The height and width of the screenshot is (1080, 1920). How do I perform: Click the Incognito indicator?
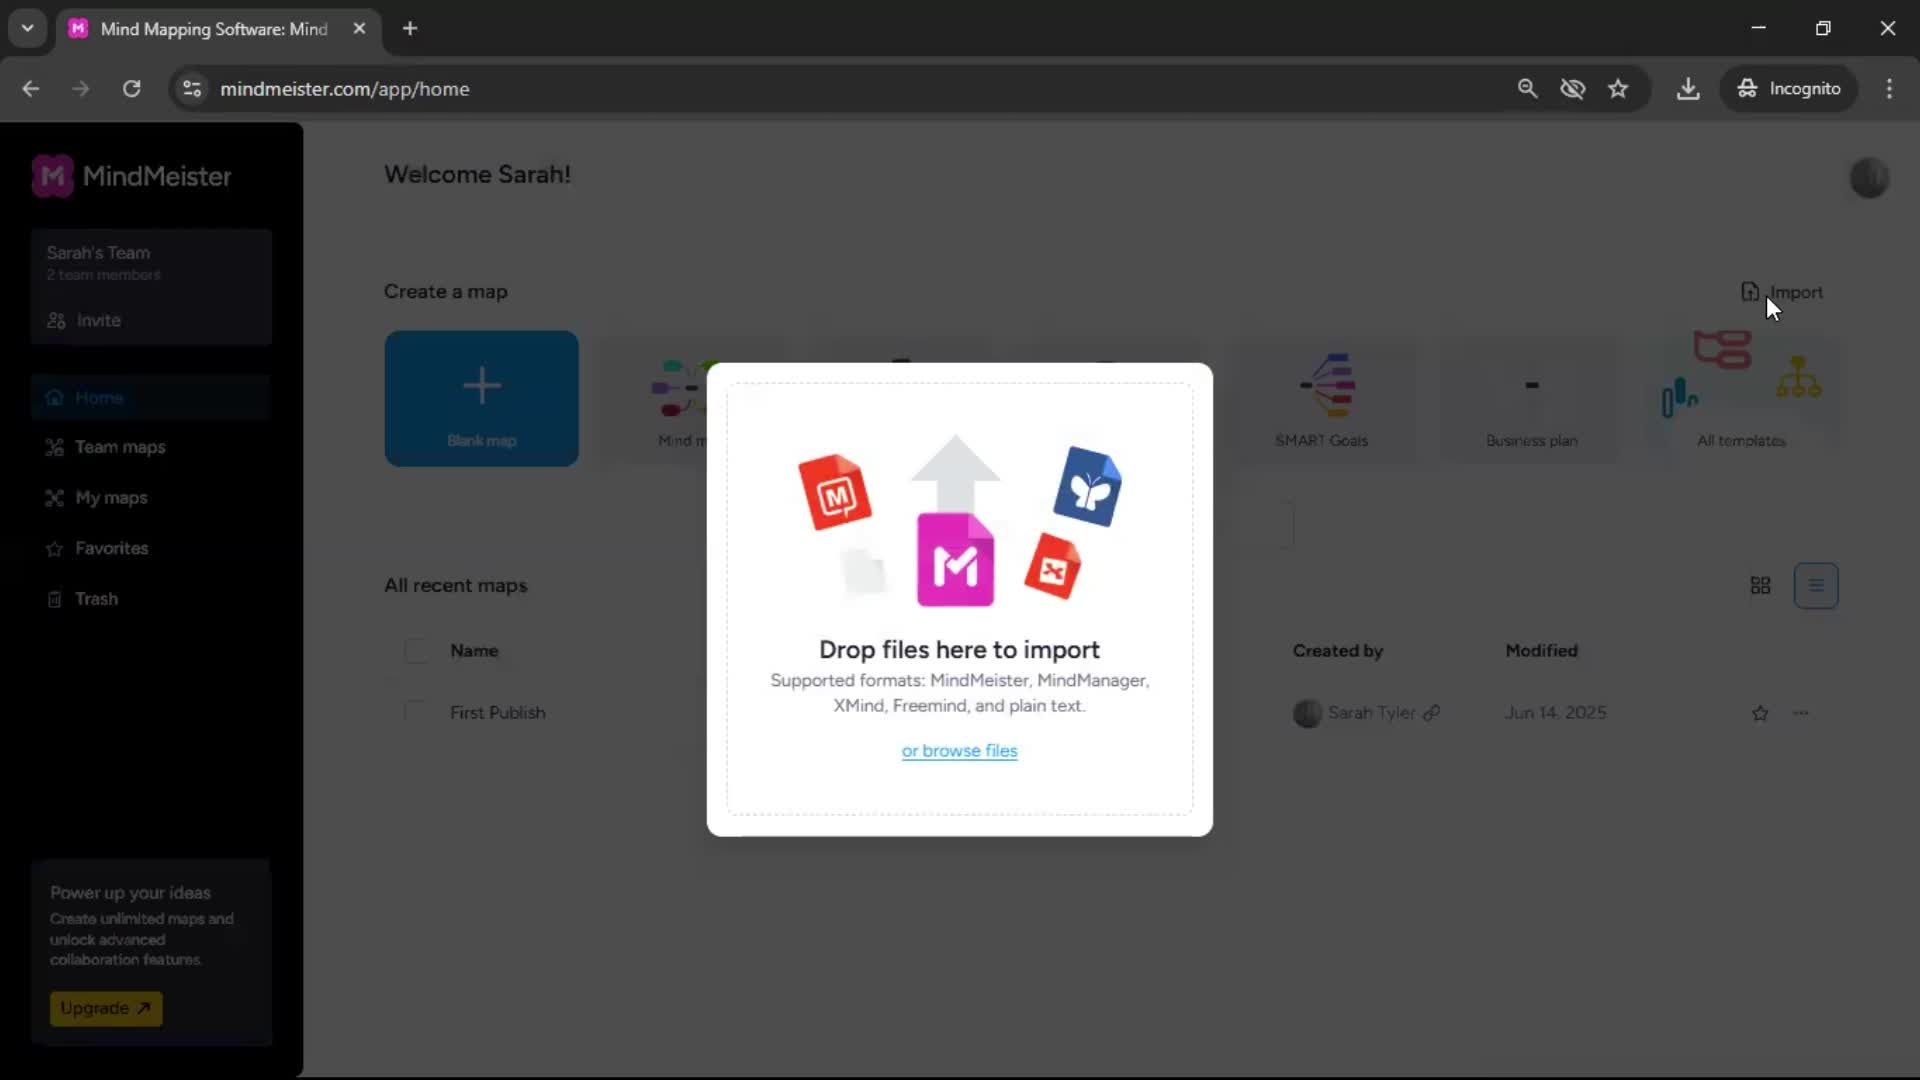(1789, 89)
